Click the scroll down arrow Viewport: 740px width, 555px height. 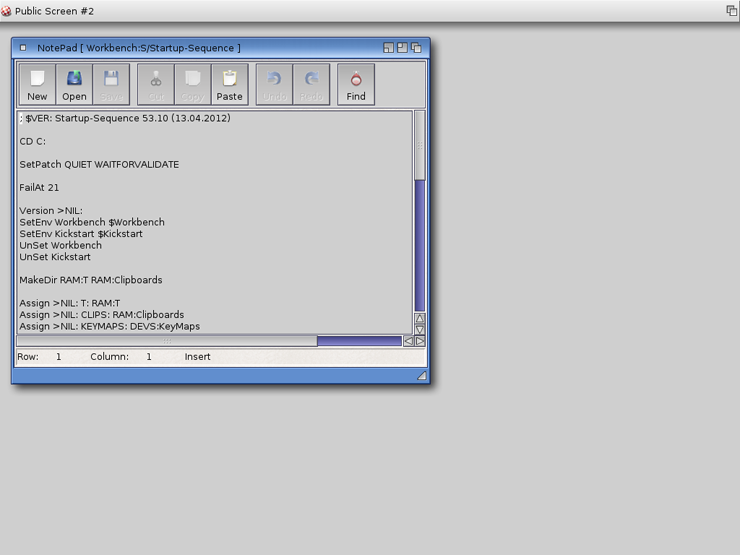coord(420,329)
